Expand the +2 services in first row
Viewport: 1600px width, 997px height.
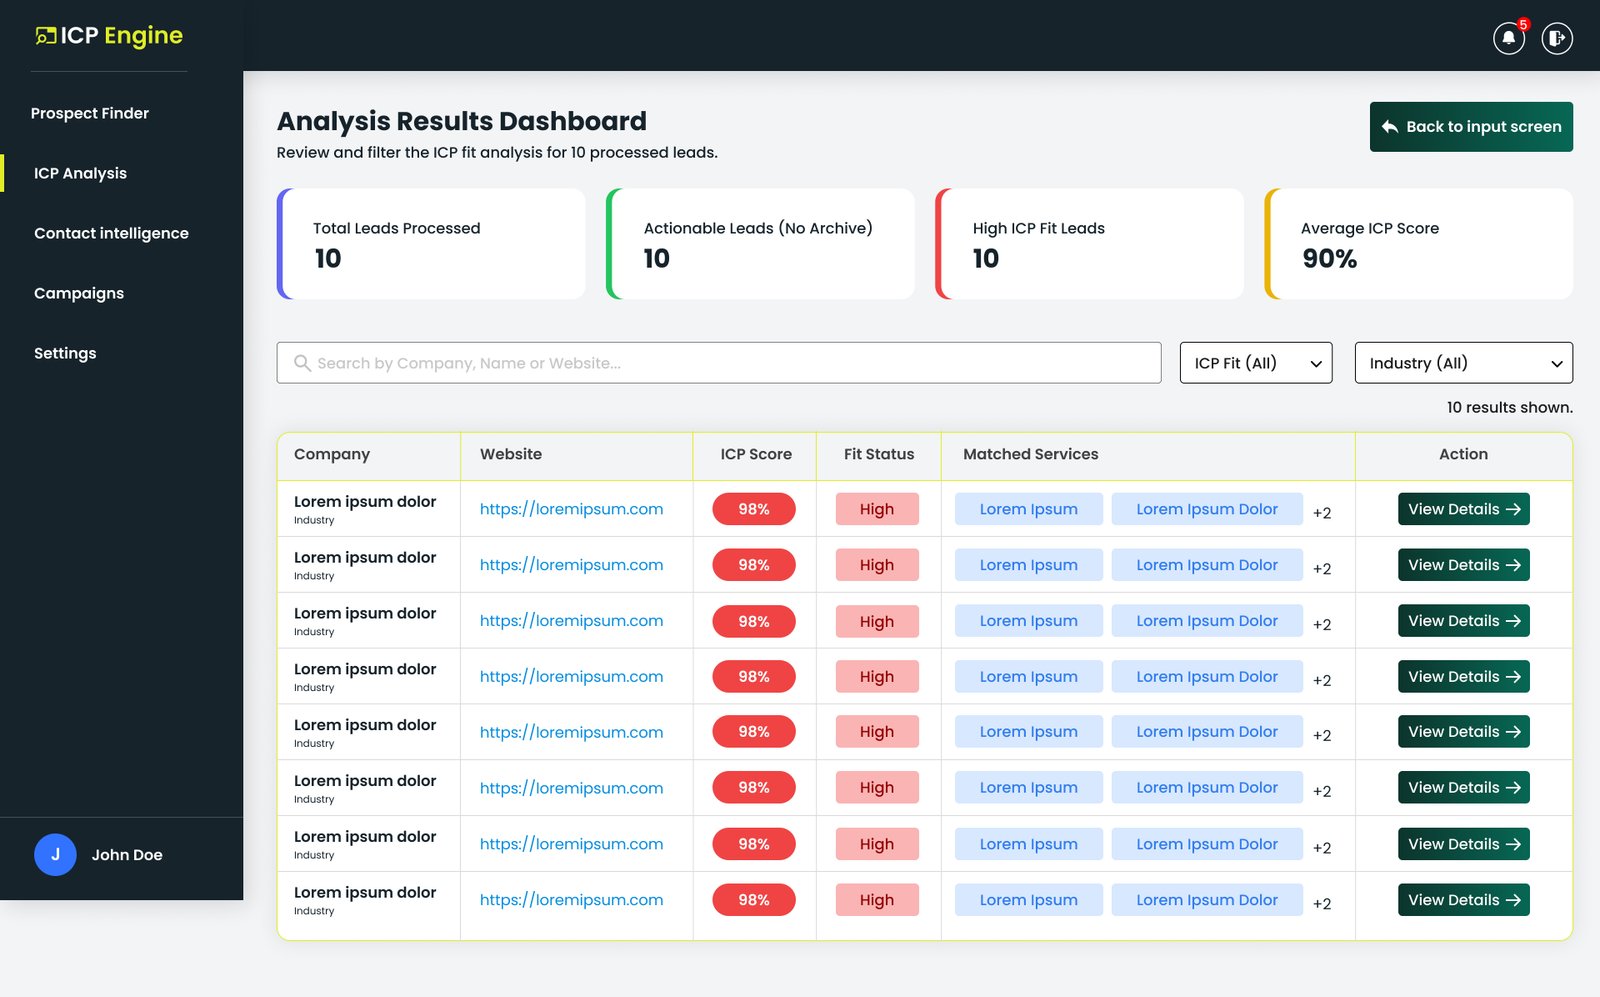1322,512
